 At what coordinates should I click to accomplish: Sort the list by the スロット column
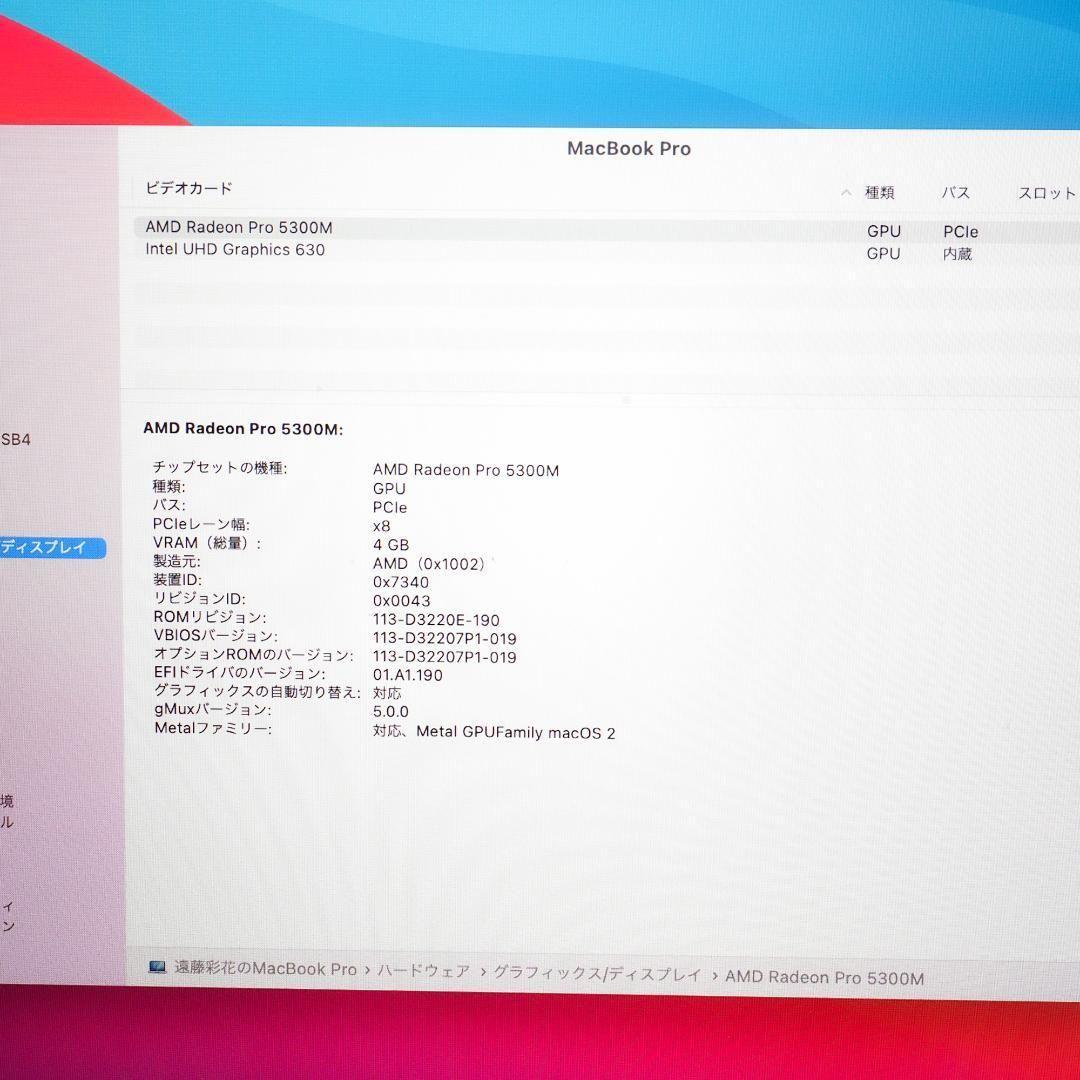click(1046, 193)
